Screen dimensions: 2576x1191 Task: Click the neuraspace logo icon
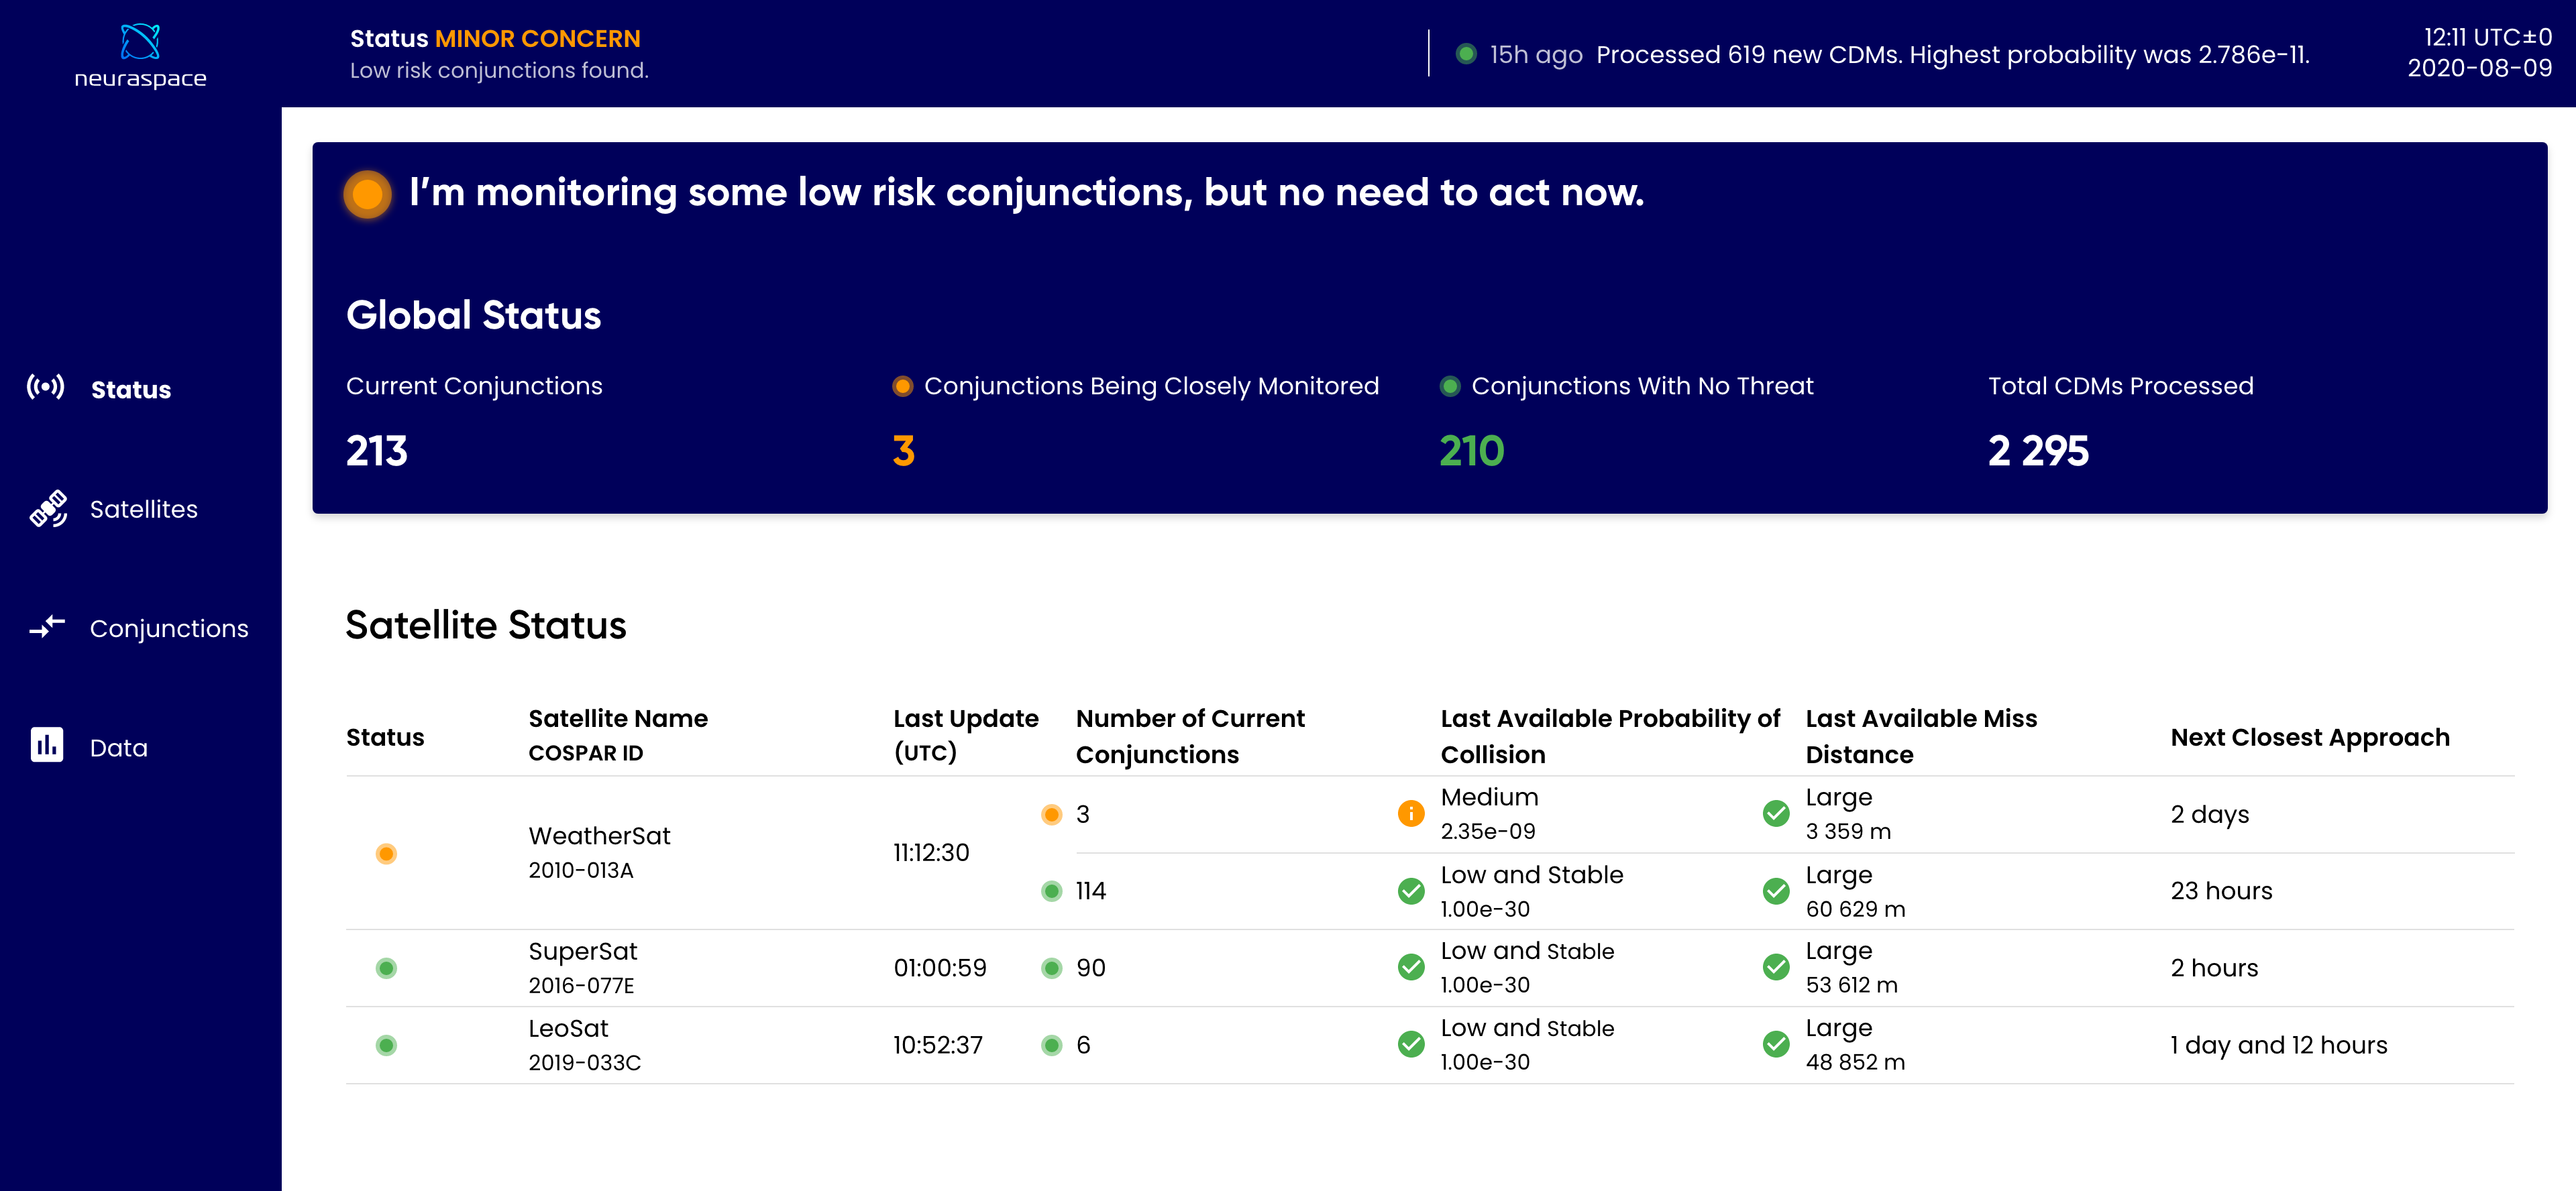click(x=140, y=41)
